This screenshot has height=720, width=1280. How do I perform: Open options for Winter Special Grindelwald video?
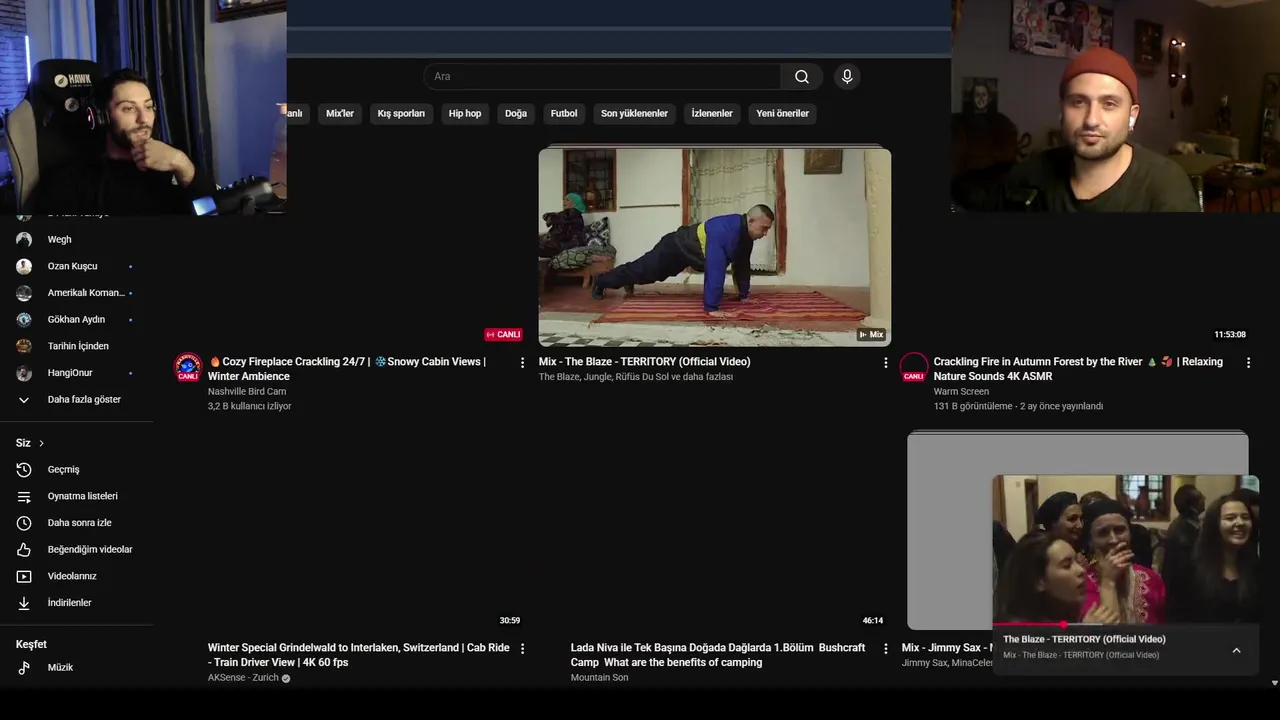point(522,649)
